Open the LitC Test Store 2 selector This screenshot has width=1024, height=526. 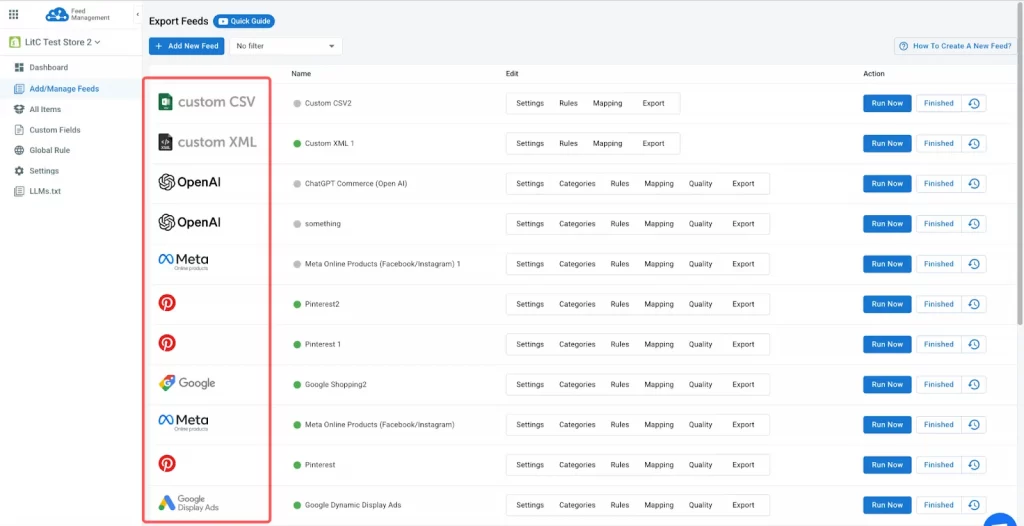(x=54, y=42)
